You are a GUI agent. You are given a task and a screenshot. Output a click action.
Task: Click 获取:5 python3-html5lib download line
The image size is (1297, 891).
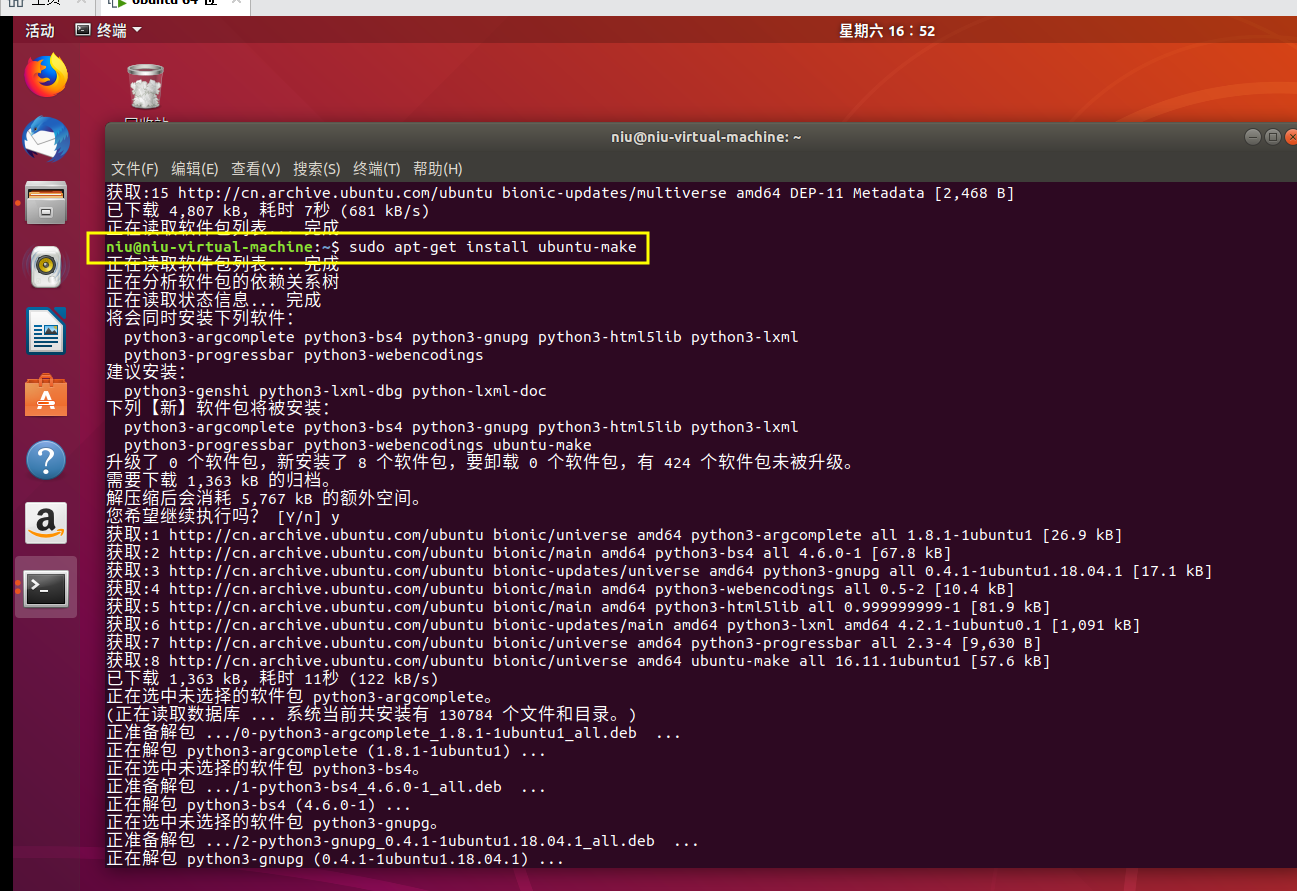[x=578, y=607]
